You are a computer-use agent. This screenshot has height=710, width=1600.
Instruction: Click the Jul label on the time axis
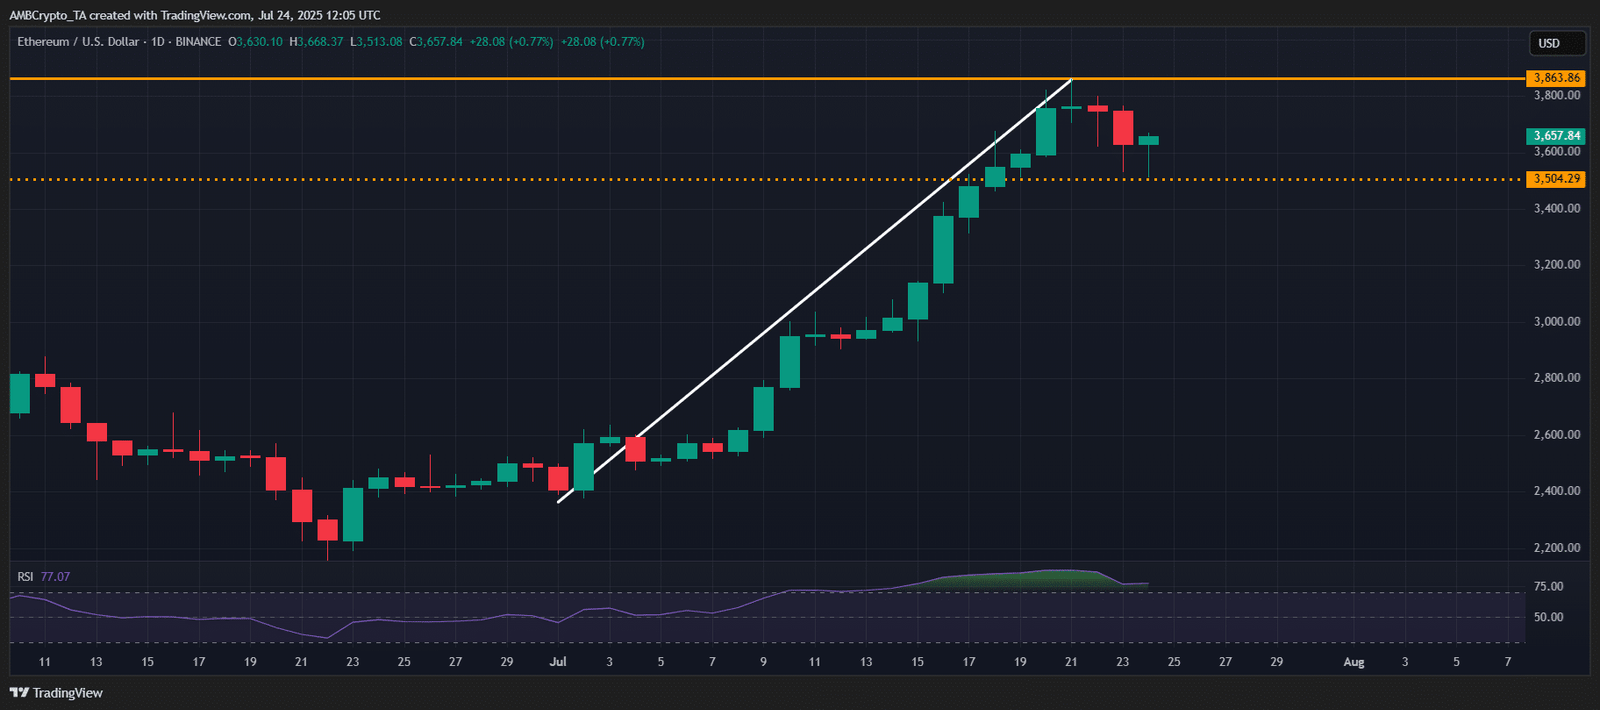(558, 662)
